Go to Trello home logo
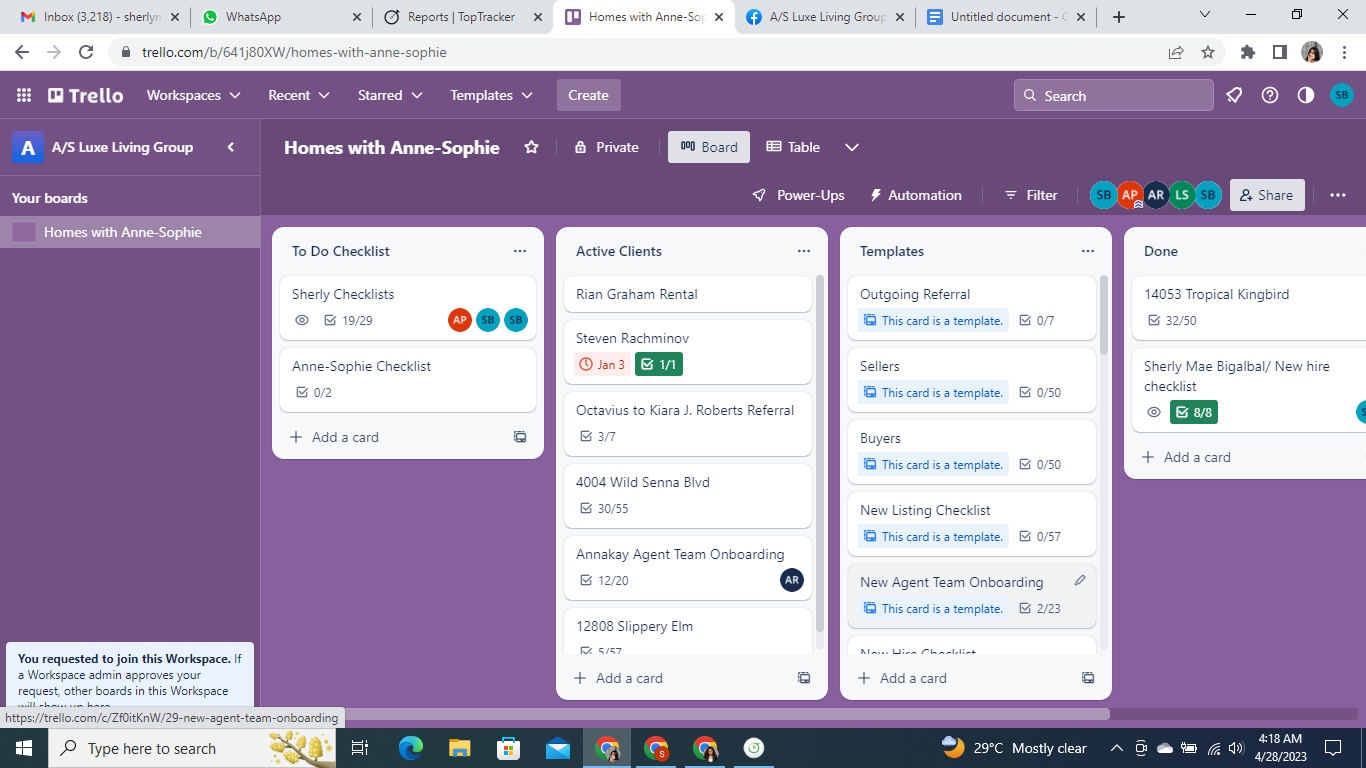The width and height of the screenshot is (1366, 768). 86,95
